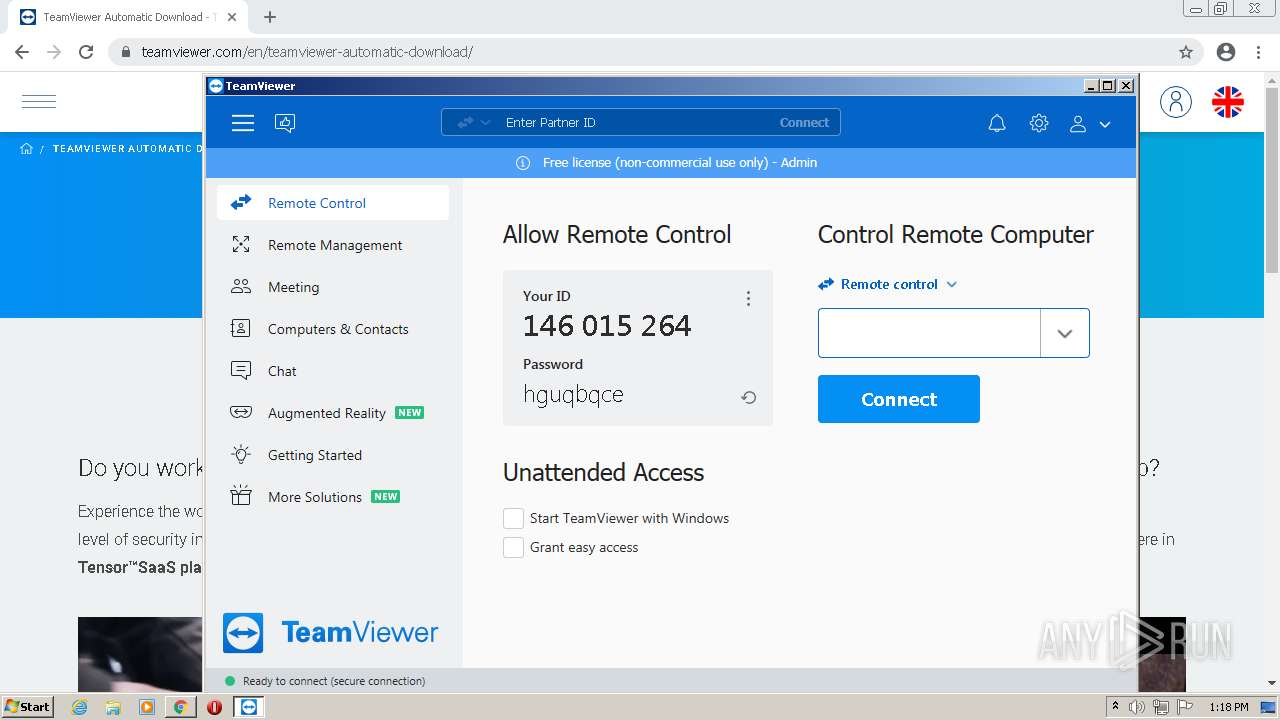Show hidden system tray icons
The image size is (1280, 720).
point(1115,707)
